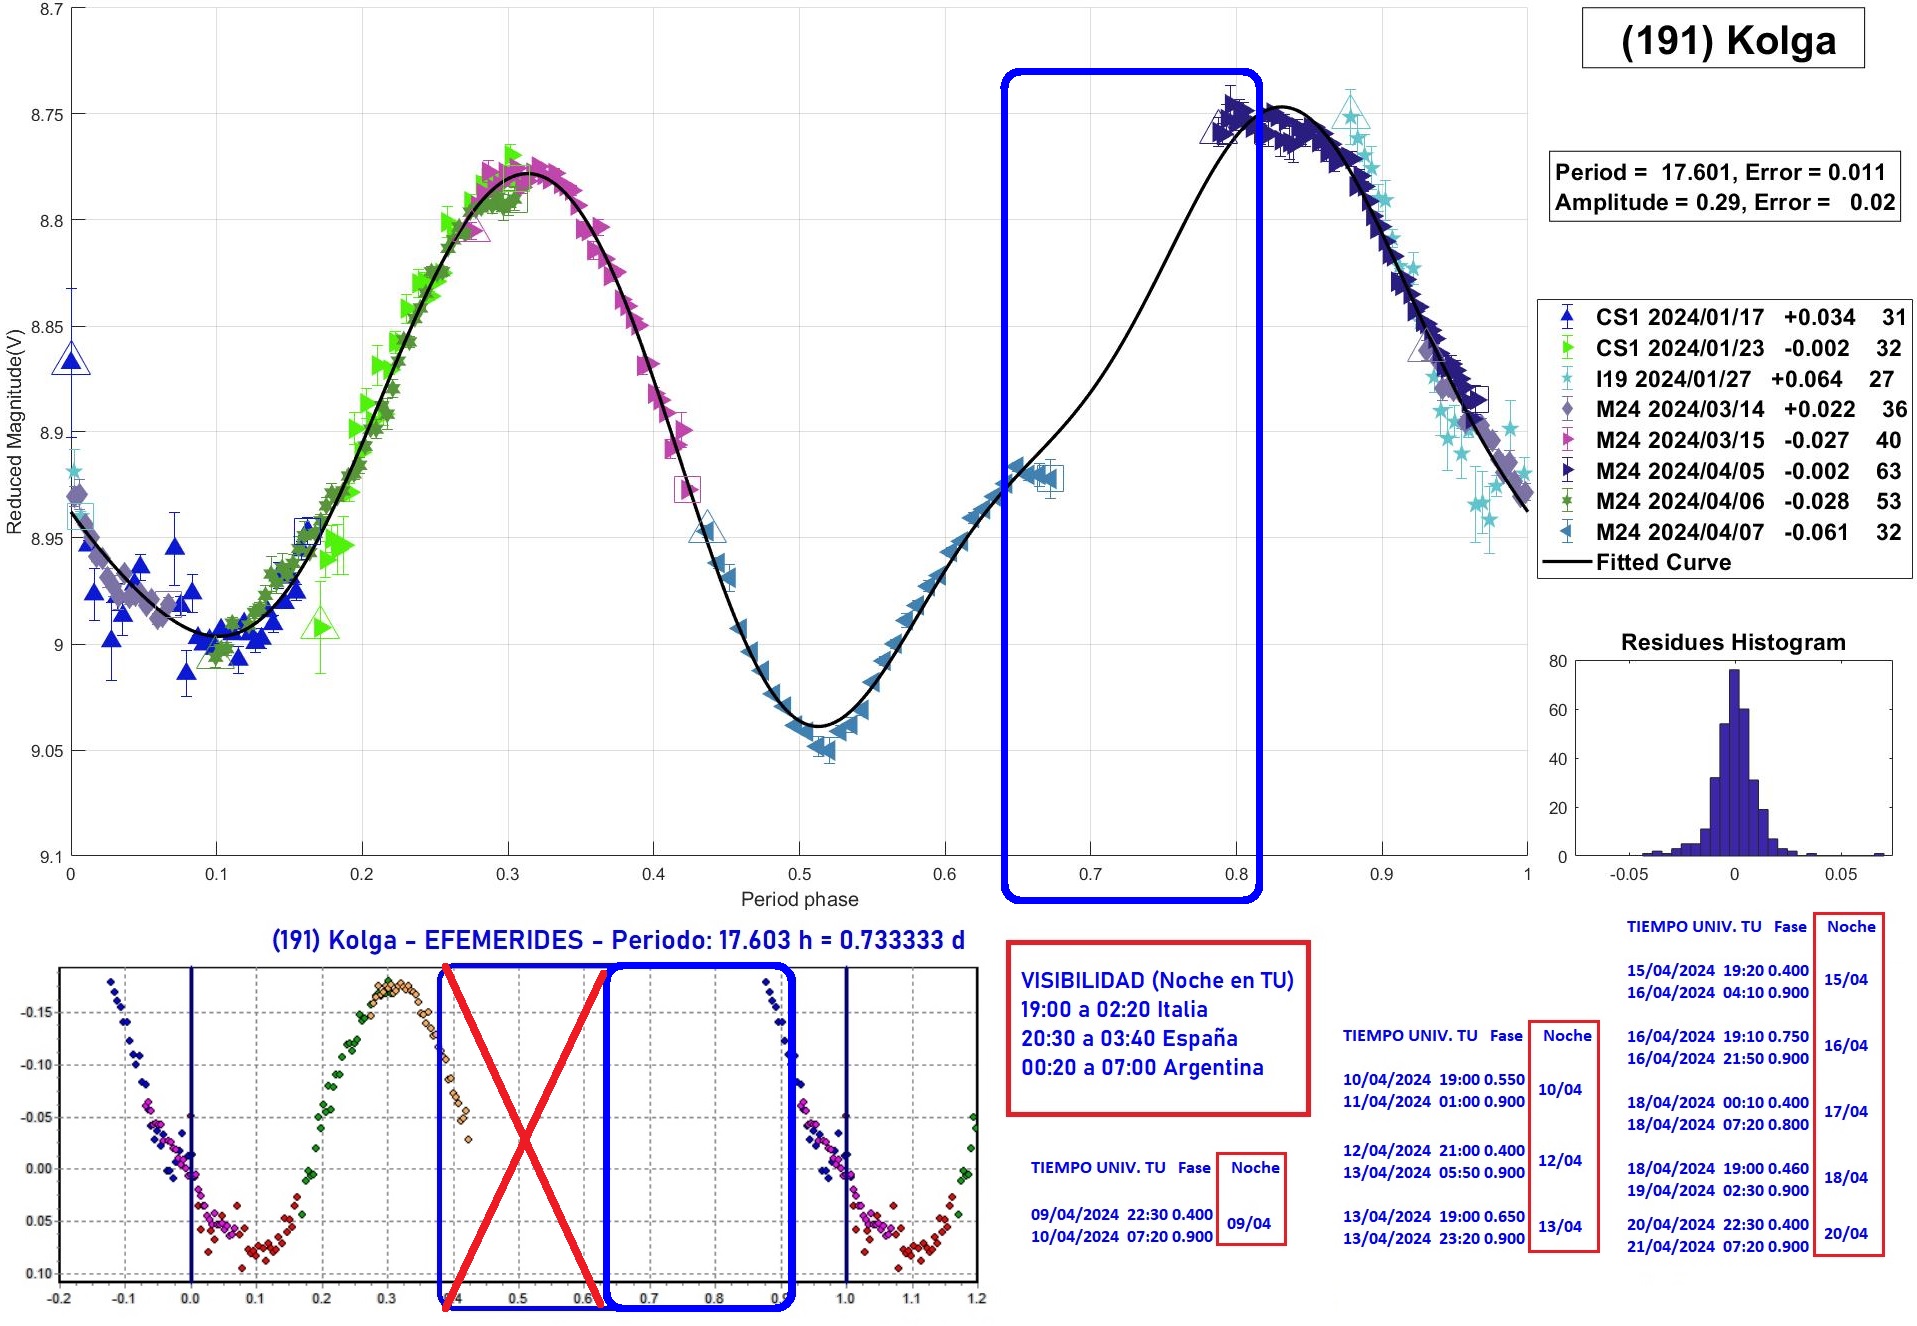Click the 16/04 night label

(x=1845, y=1045)
